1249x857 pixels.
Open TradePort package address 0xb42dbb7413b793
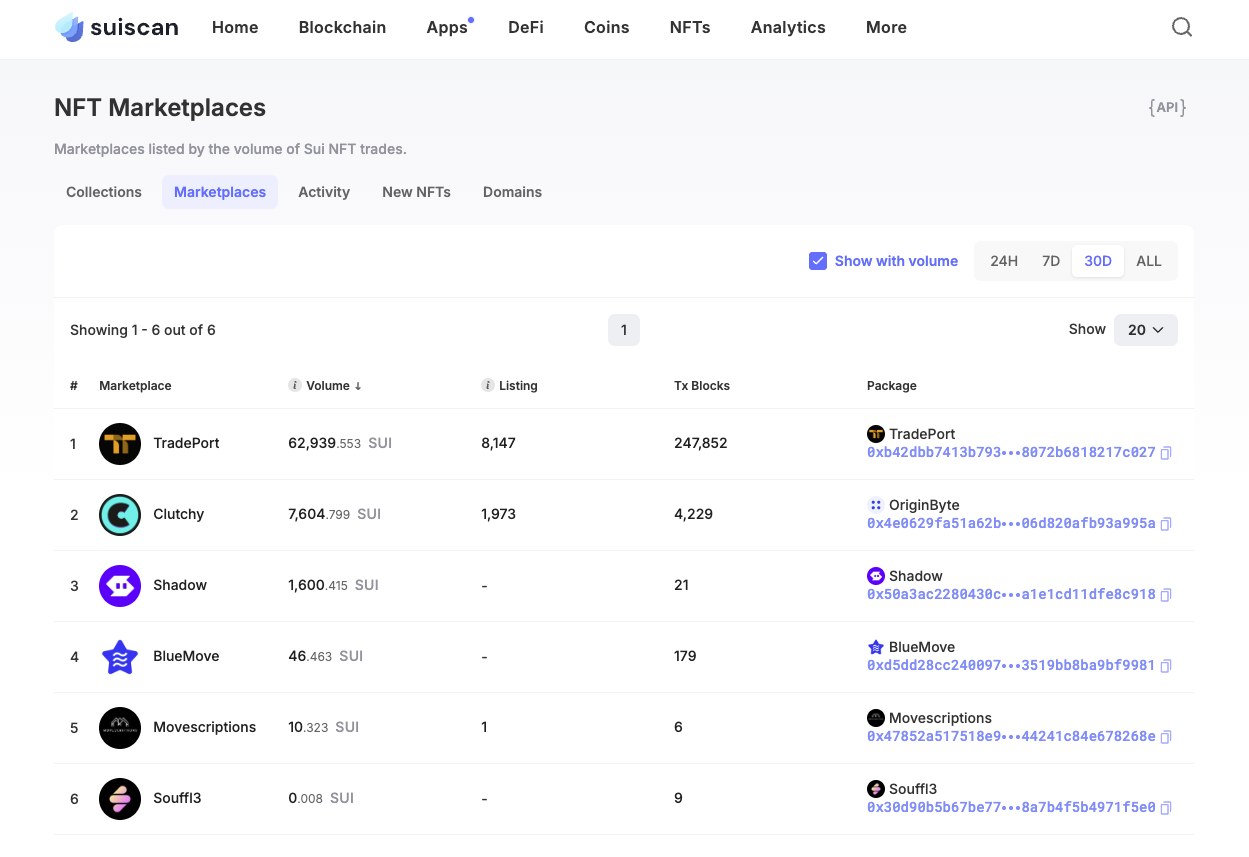tap(1011, 453)
